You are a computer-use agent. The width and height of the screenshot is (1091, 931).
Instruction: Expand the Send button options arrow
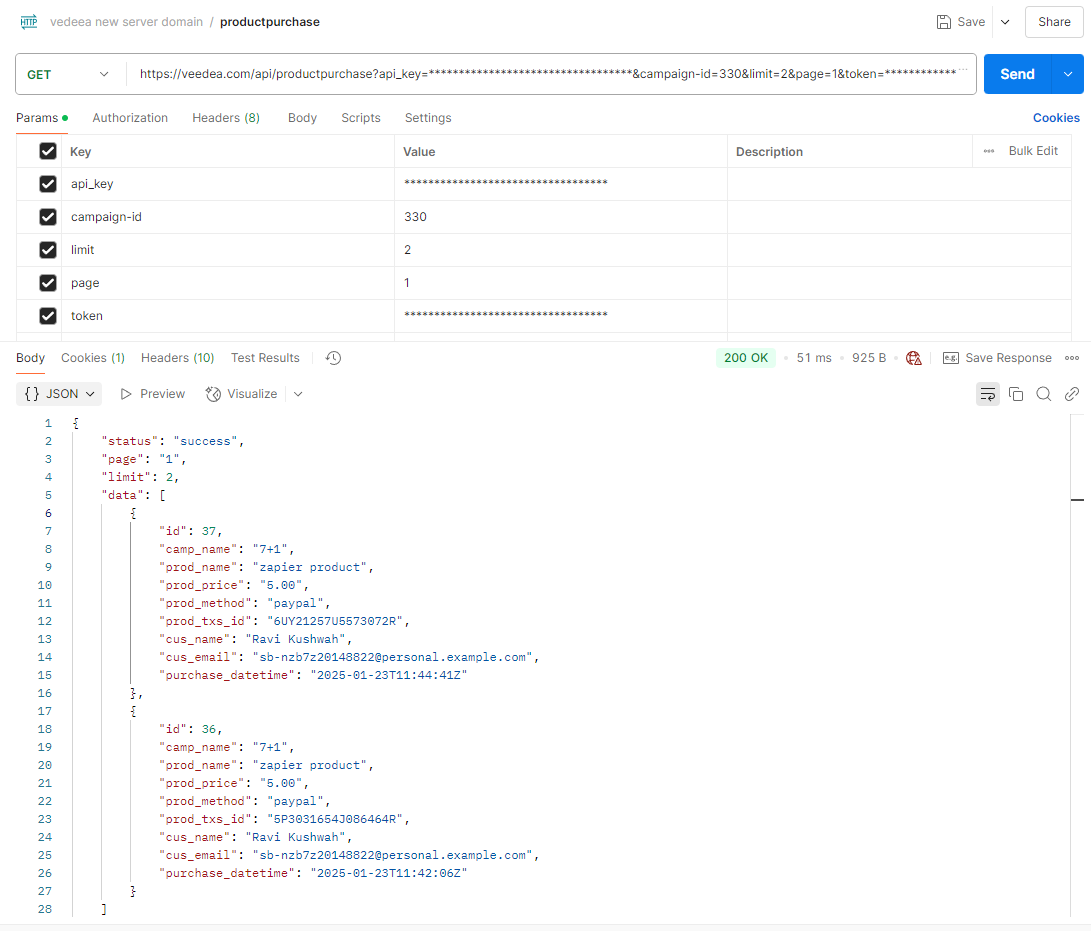pos(1068,74)
